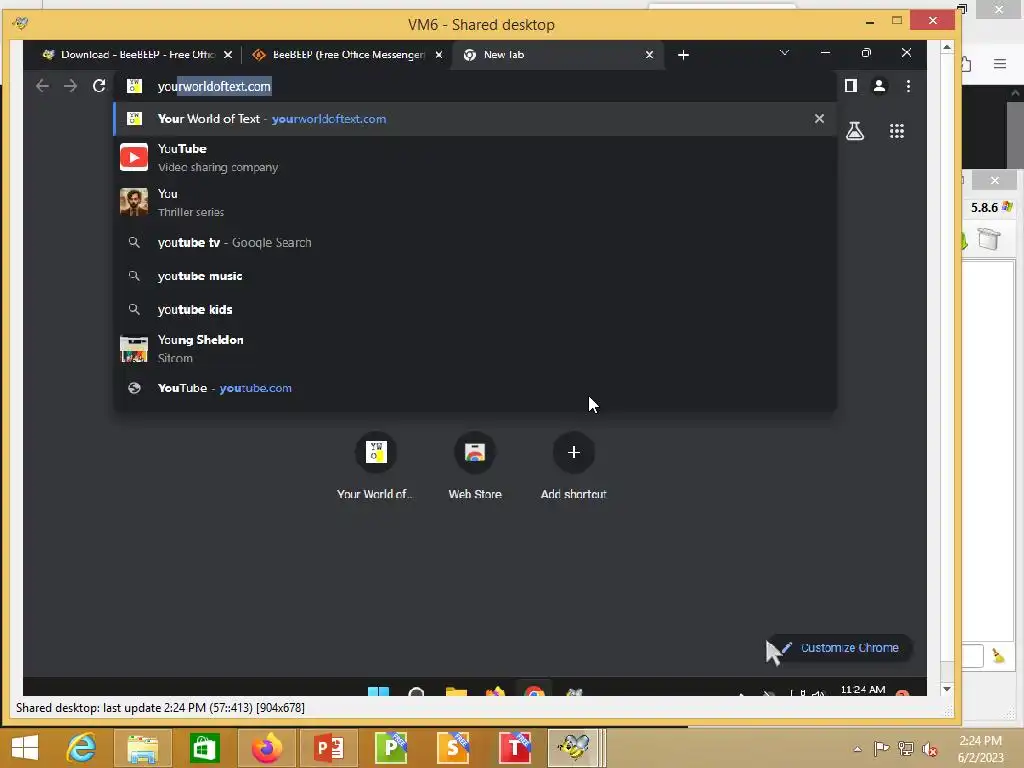Launch Internet Explorer from taskbar
This screenshot has height=768, width=1024.
tap(82, 748)
